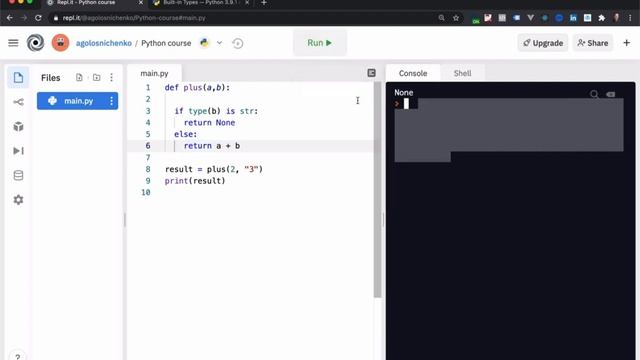The height and width of the screenshot is (360, 640).
Task: Open the Version control sidebar icon
Action: pyautogui.click(x=18, y=102)
